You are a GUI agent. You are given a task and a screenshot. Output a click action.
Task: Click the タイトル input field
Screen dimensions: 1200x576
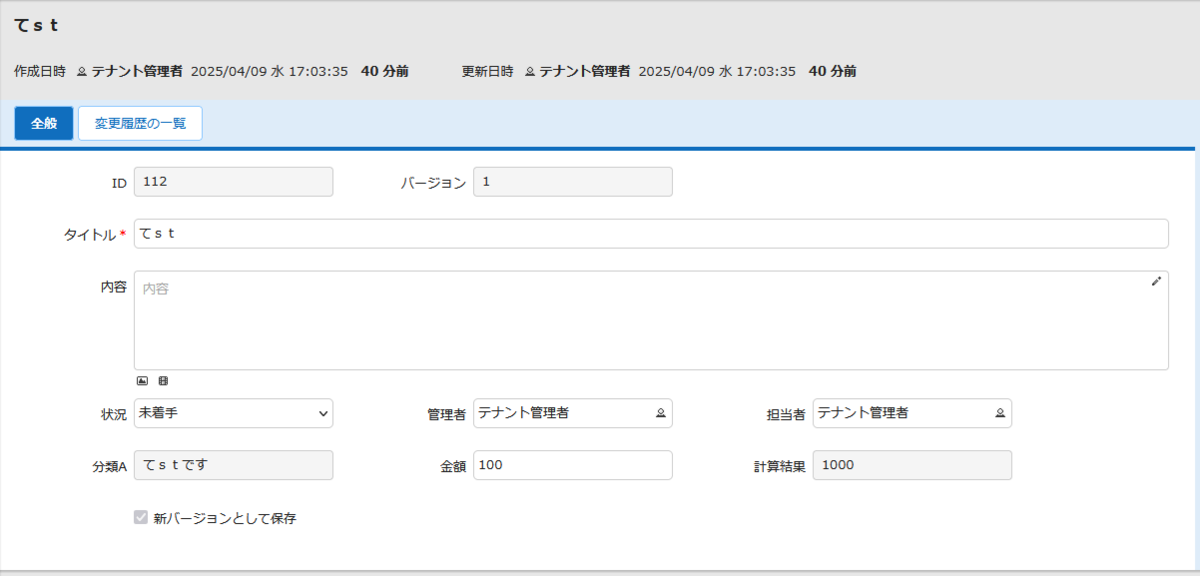tap(651, 234)
